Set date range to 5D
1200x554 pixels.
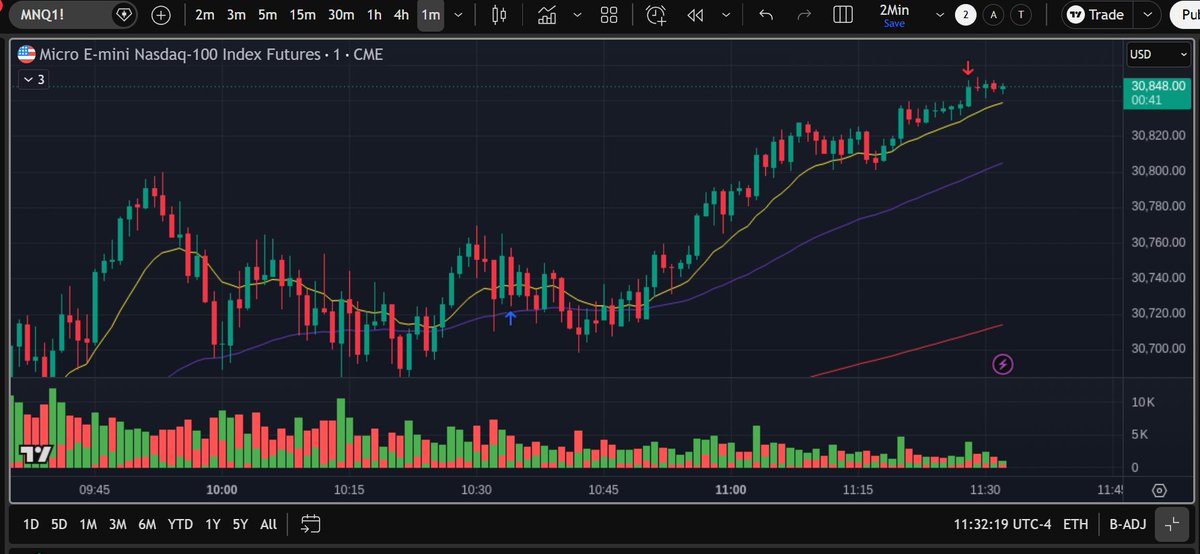point(60,524)
